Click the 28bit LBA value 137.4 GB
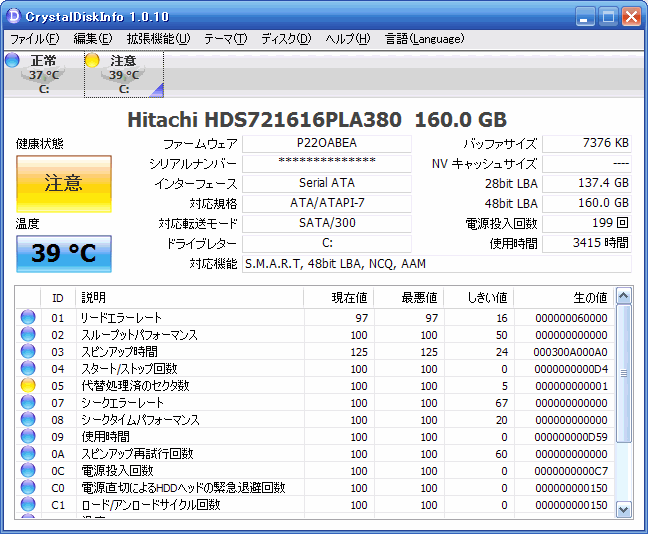Image resolution: width=648 pixels, height=534 pixels. pyautogui.click(x=587, y=184)
